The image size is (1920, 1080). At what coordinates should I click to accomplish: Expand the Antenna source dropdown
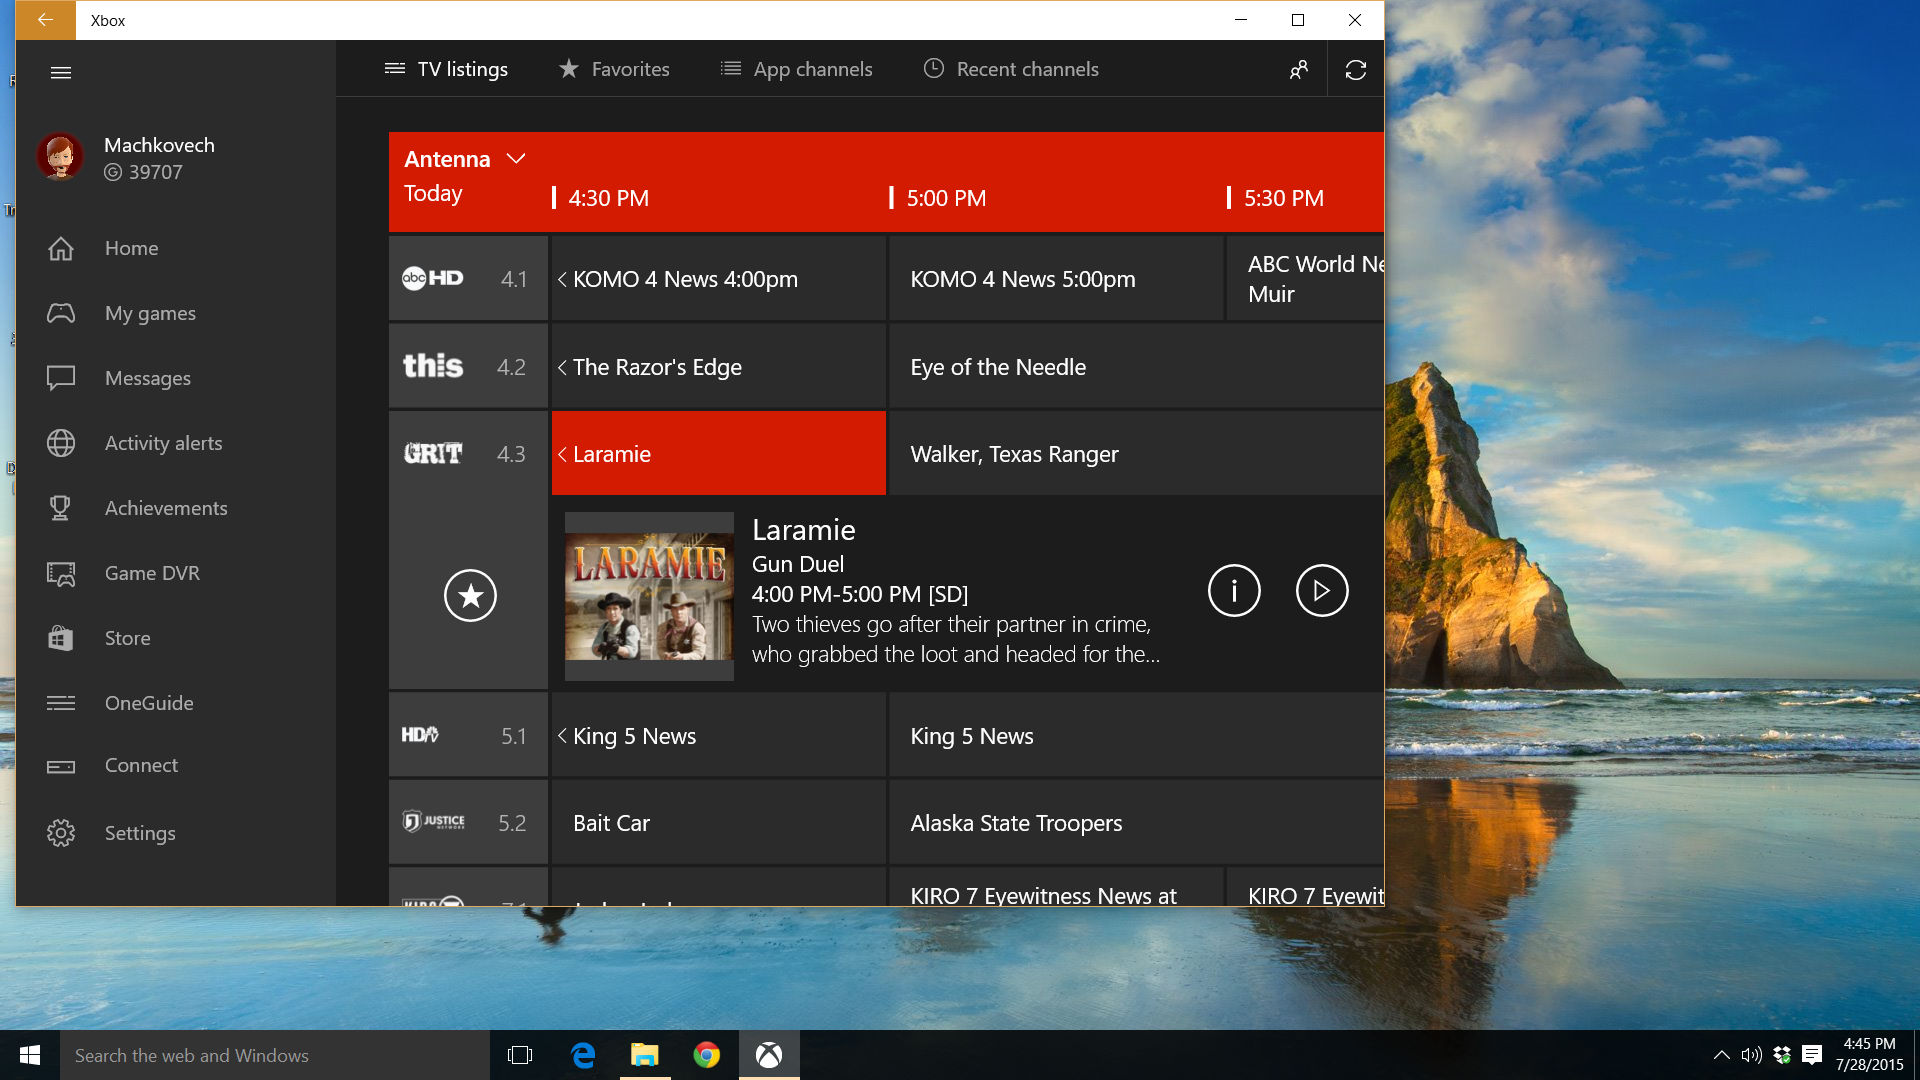click(x=517, y=158)
